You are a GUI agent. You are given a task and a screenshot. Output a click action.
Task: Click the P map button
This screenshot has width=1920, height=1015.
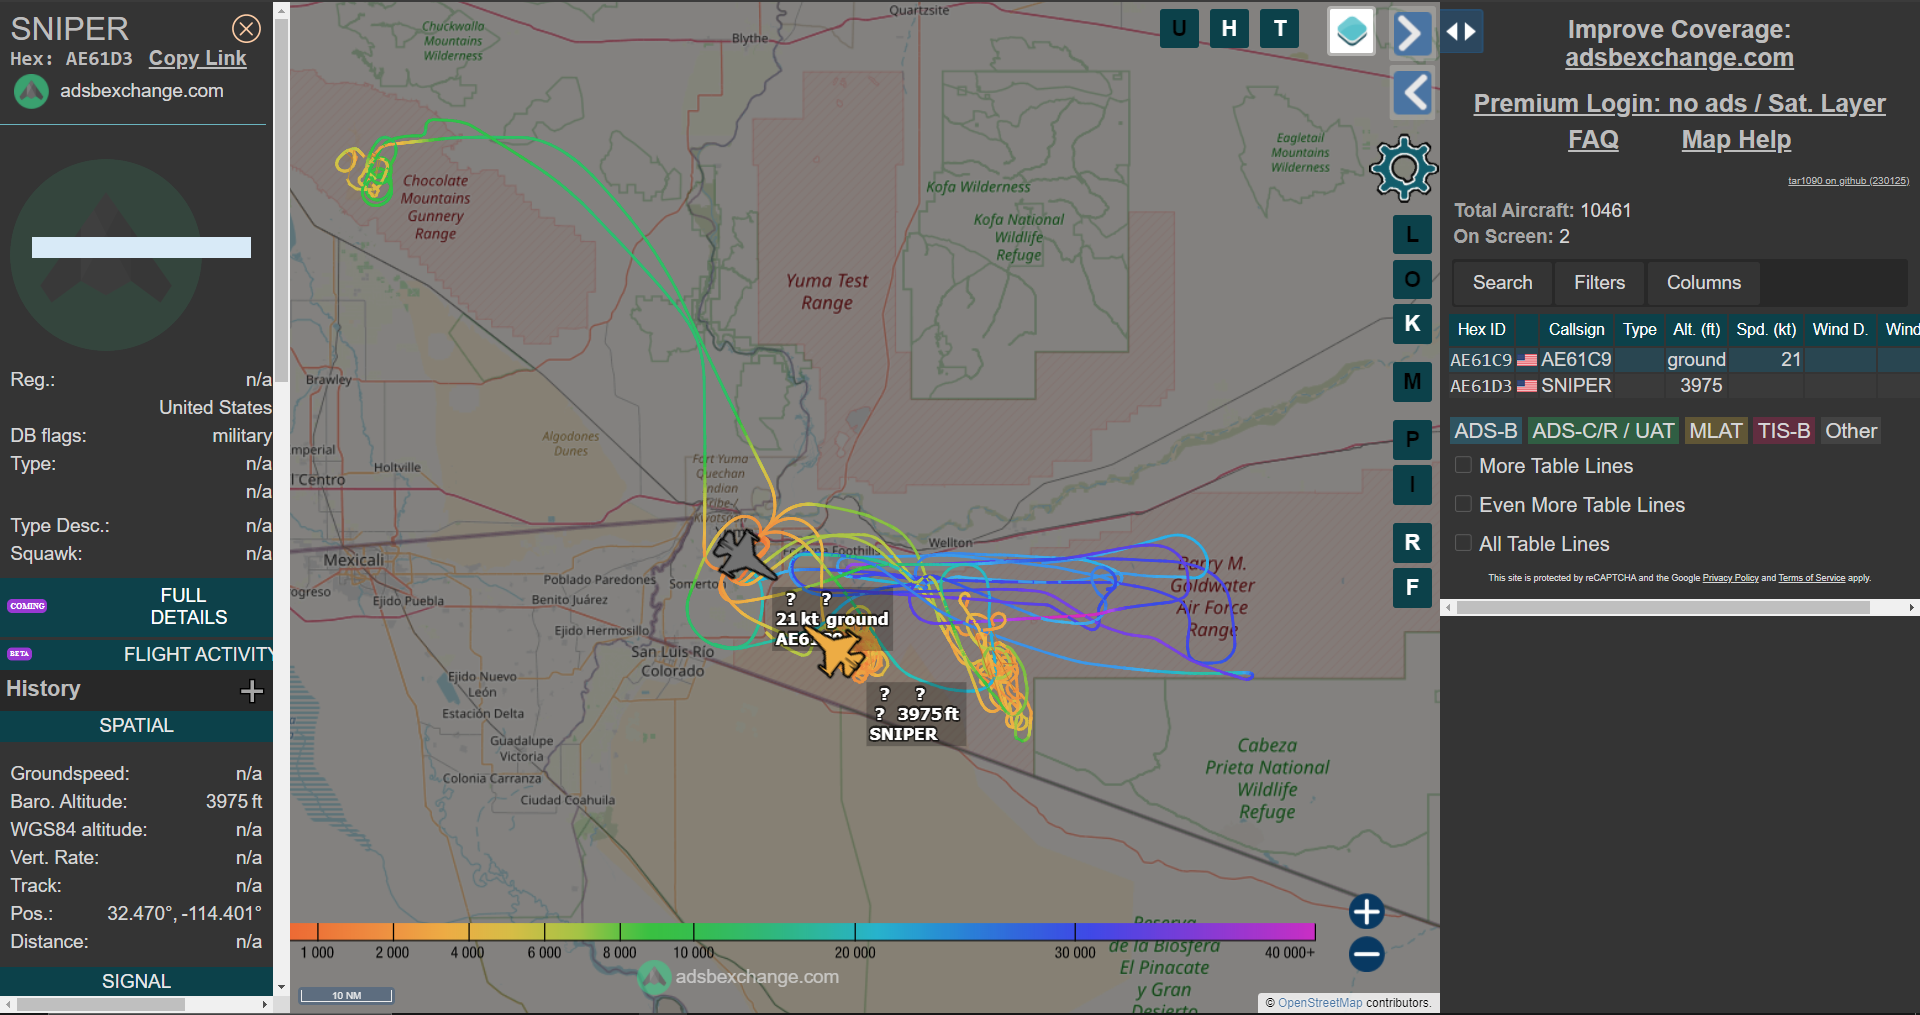1412,439
